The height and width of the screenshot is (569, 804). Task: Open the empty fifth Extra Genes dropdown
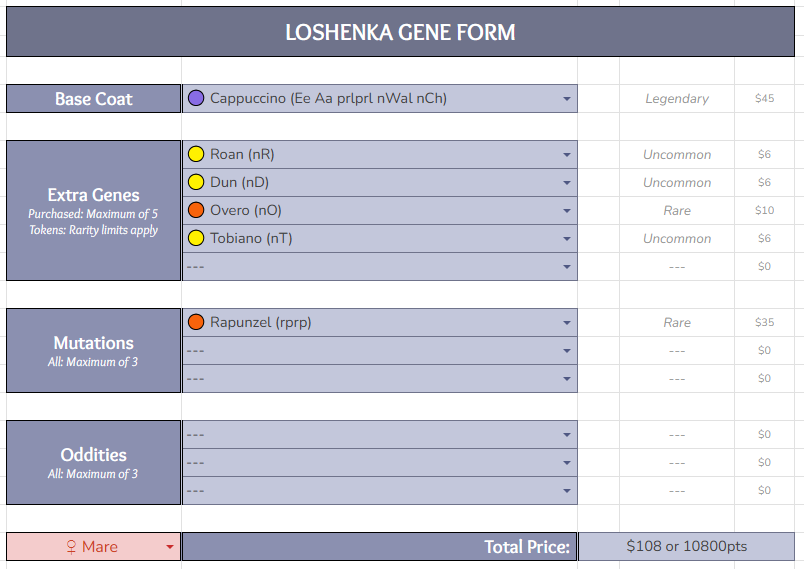567,267
